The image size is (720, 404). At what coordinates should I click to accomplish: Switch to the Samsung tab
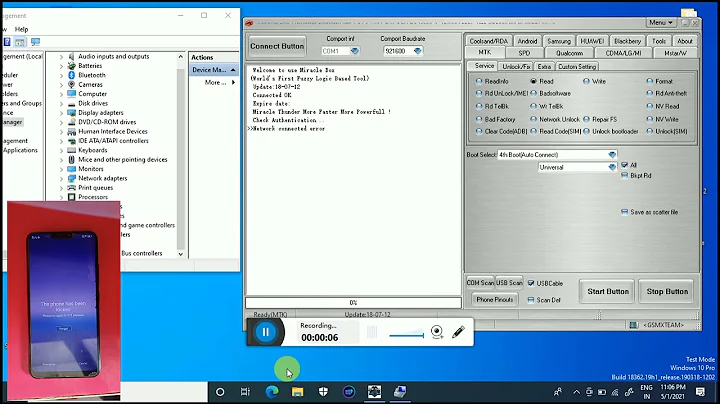click(559, 41)
